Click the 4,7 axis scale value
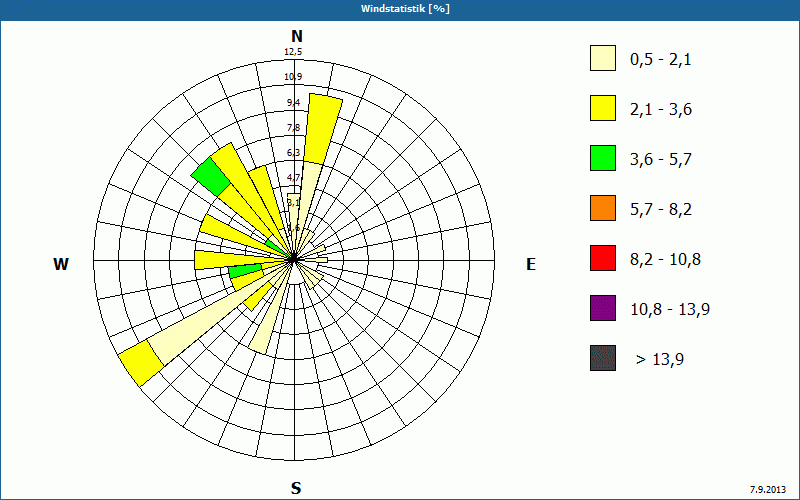Viewport: 800px width, 500px height. [293, 178]
